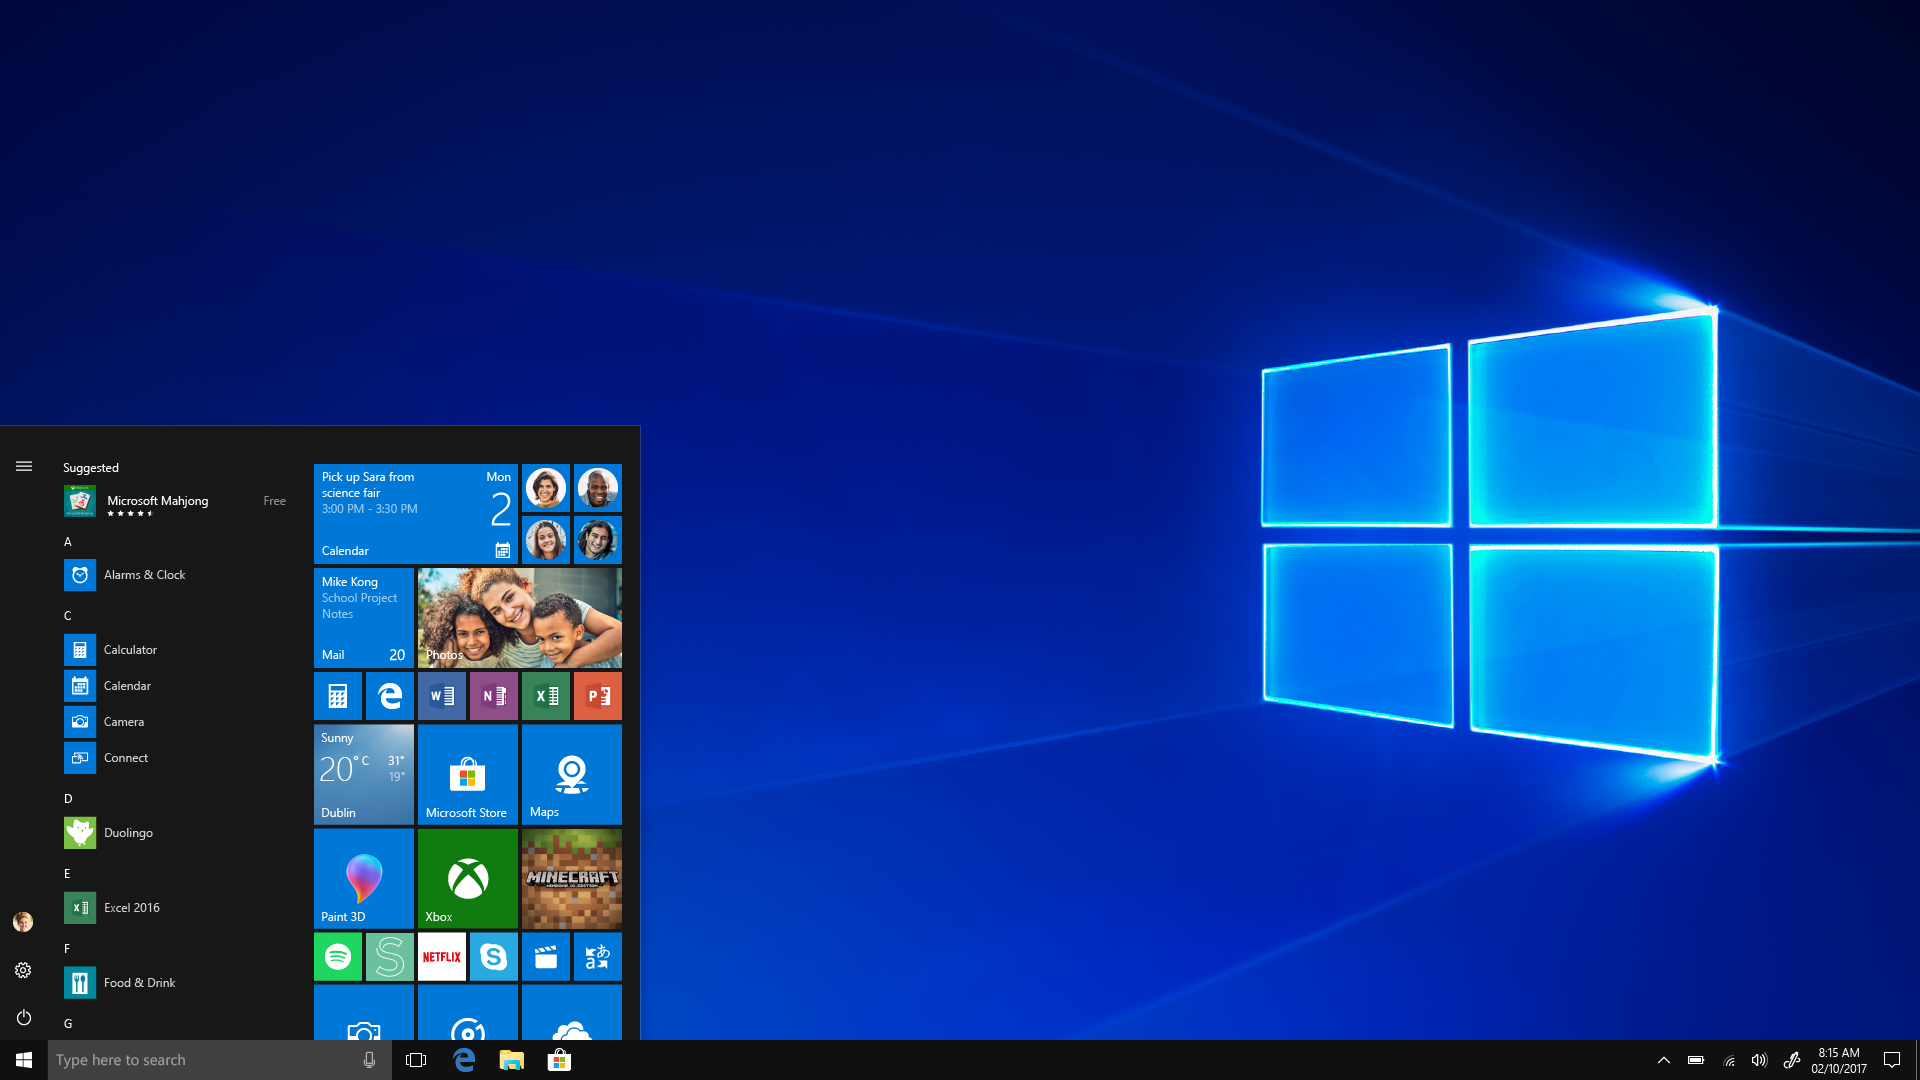This screenshot has width=1920, height=1080.
Task: Open Settings gear in Start menu
Action: [x=24, y=970]
